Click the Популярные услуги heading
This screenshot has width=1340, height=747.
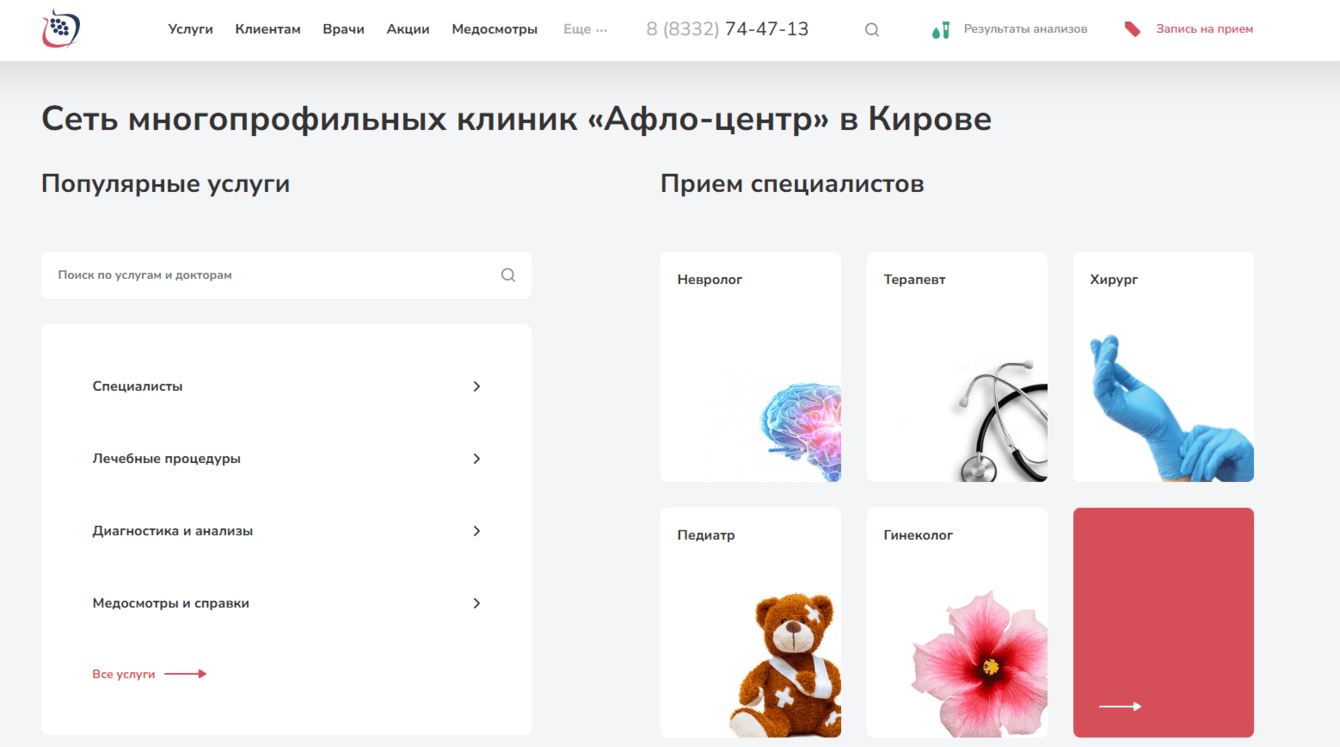click(166, 185)
